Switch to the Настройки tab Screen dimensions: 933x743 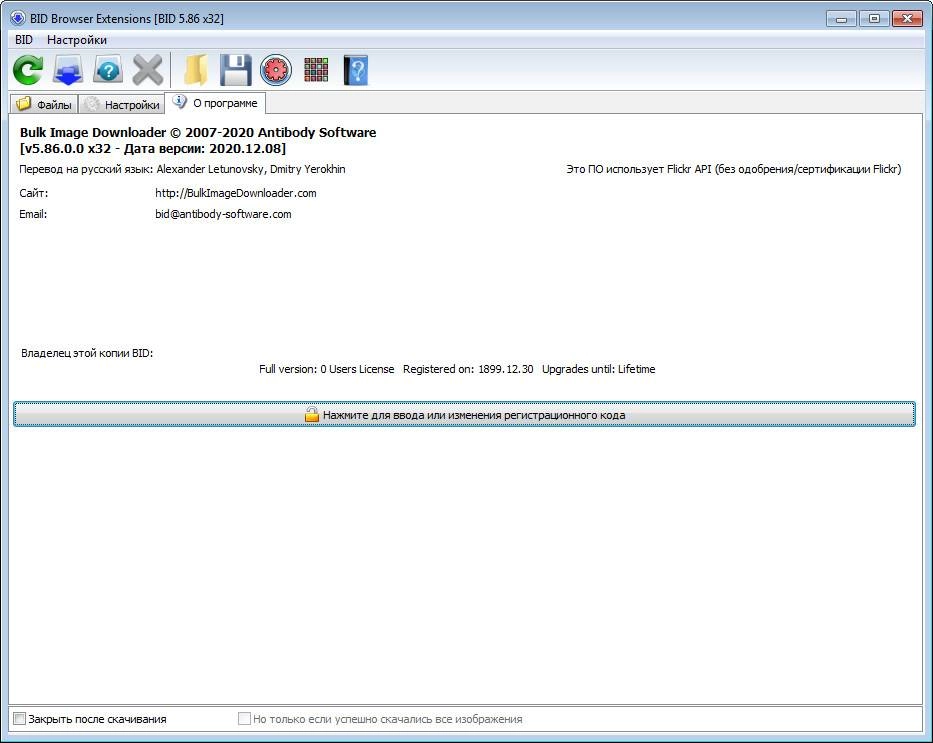(121, 104)
